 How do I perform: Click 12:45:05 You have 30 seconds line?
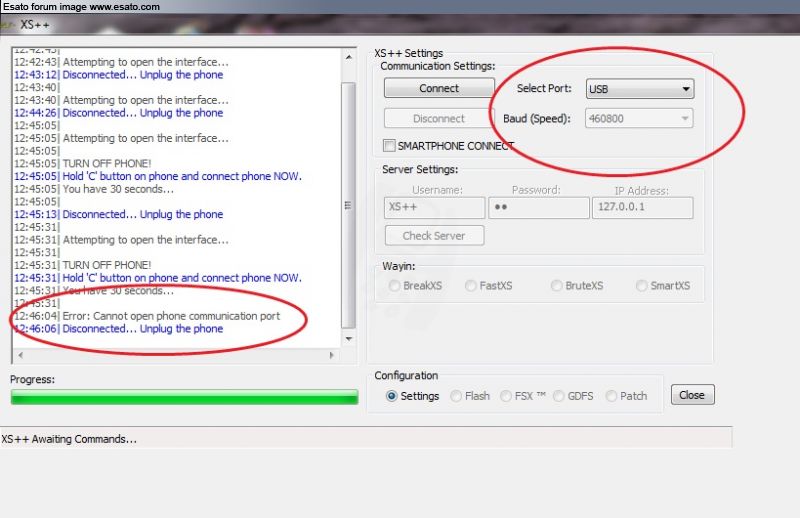pos(94,189)
